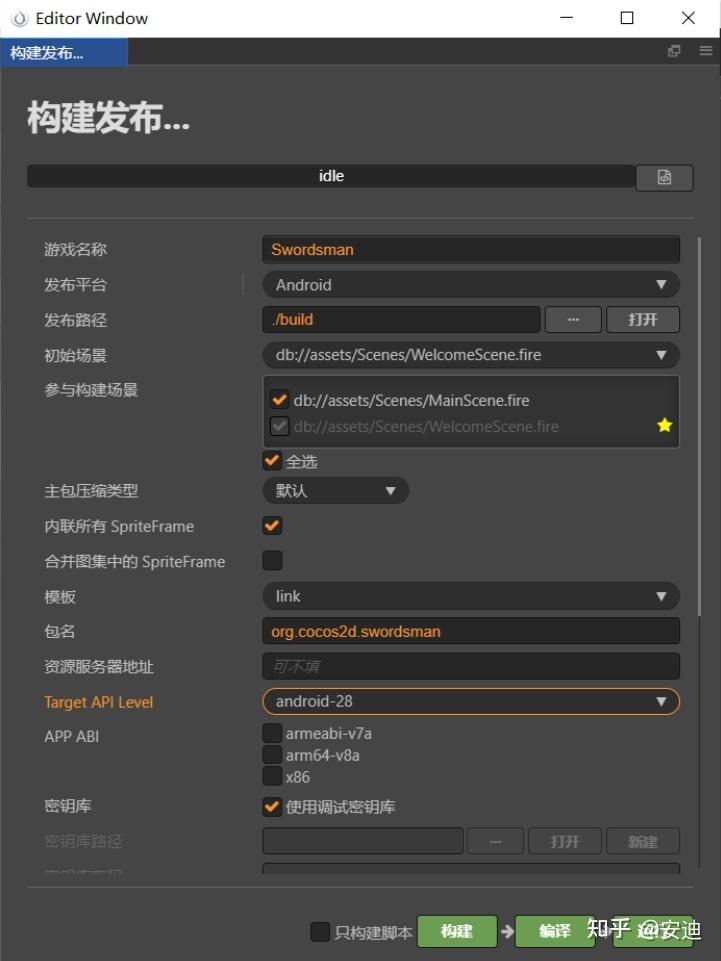Maximize the Editor Window

pos(627,18)
